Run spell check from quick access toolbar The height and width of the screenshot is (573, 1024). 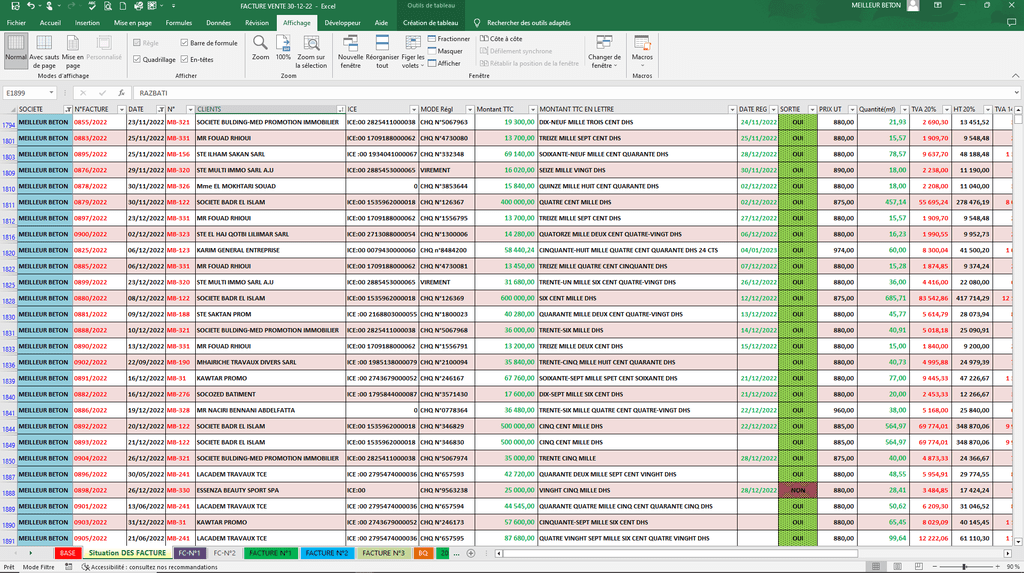92,6
